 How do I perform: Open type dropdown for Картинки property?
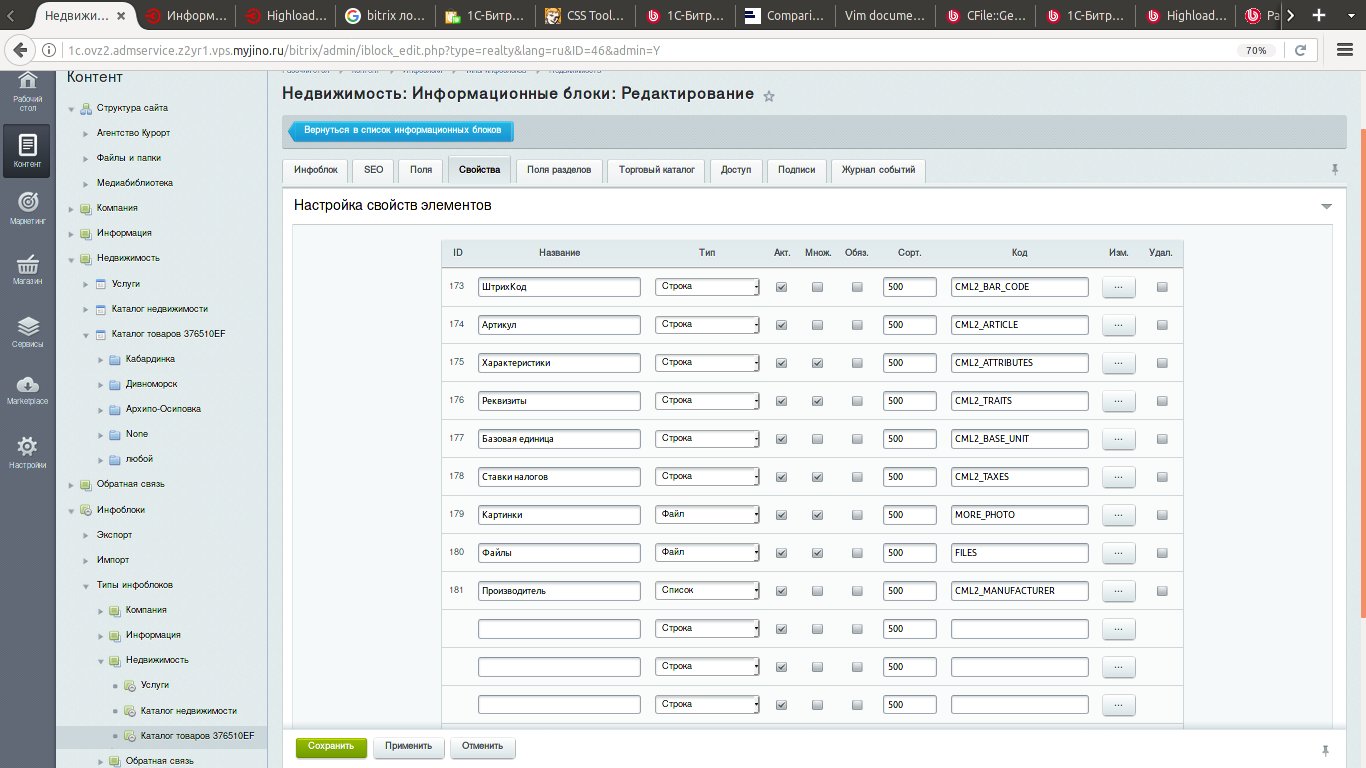tap(707, 515)
